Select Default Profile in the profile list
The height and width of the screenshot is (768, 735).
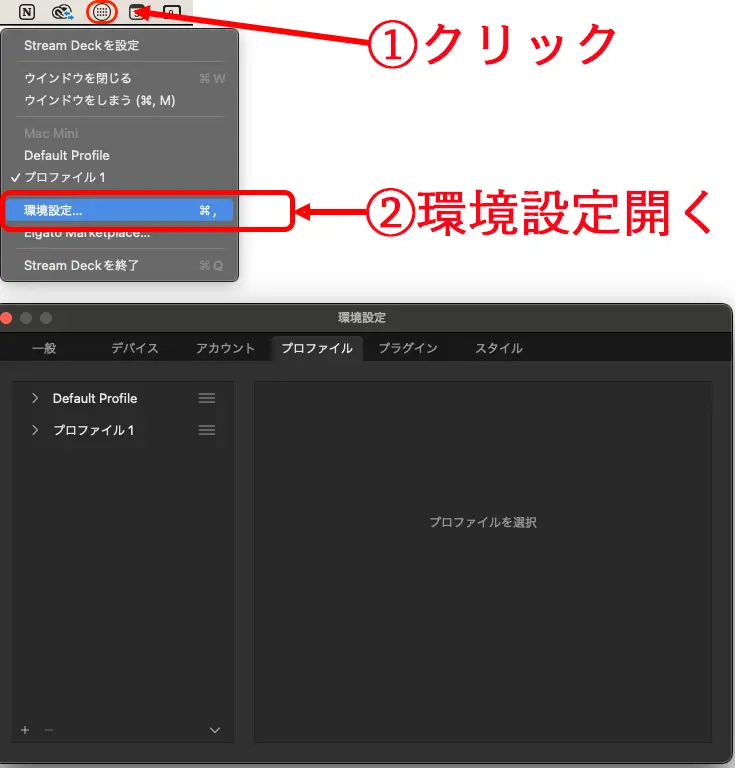pos(95,398)
